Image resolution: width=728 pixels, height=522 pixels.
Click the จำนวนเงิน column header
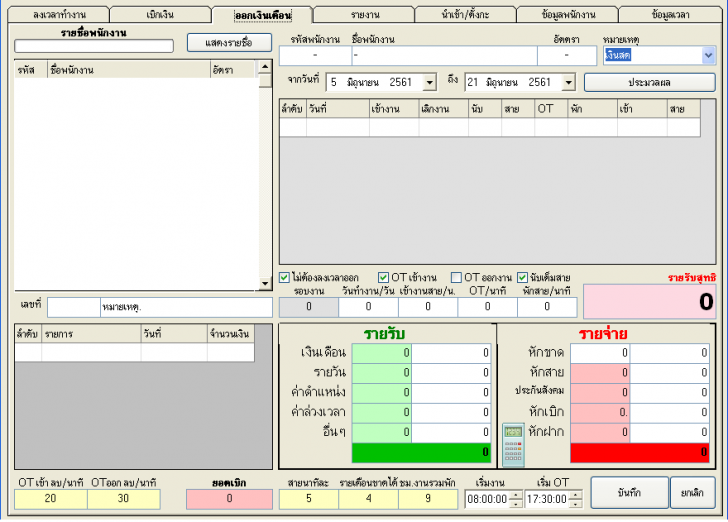pyautogui.click(x=230, y=334)
